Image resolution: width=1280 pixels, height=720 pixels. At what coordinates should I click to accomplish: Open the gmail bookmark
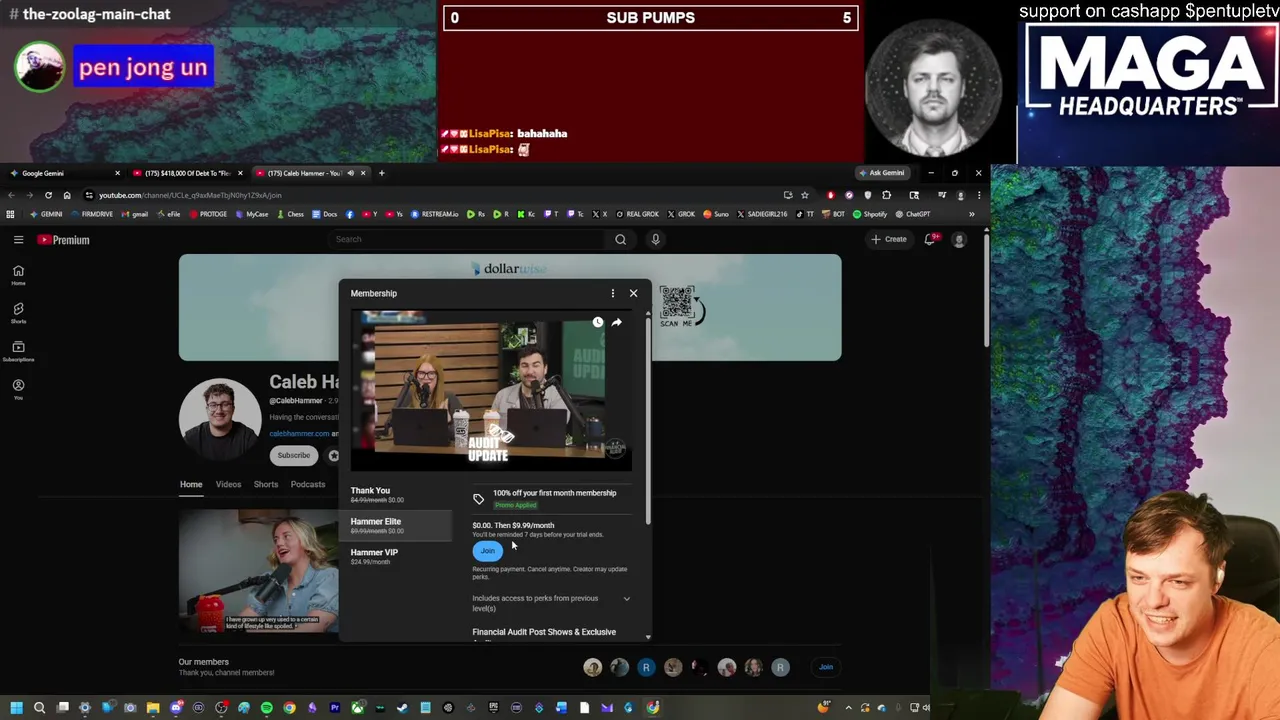click(x=135, y=214)
